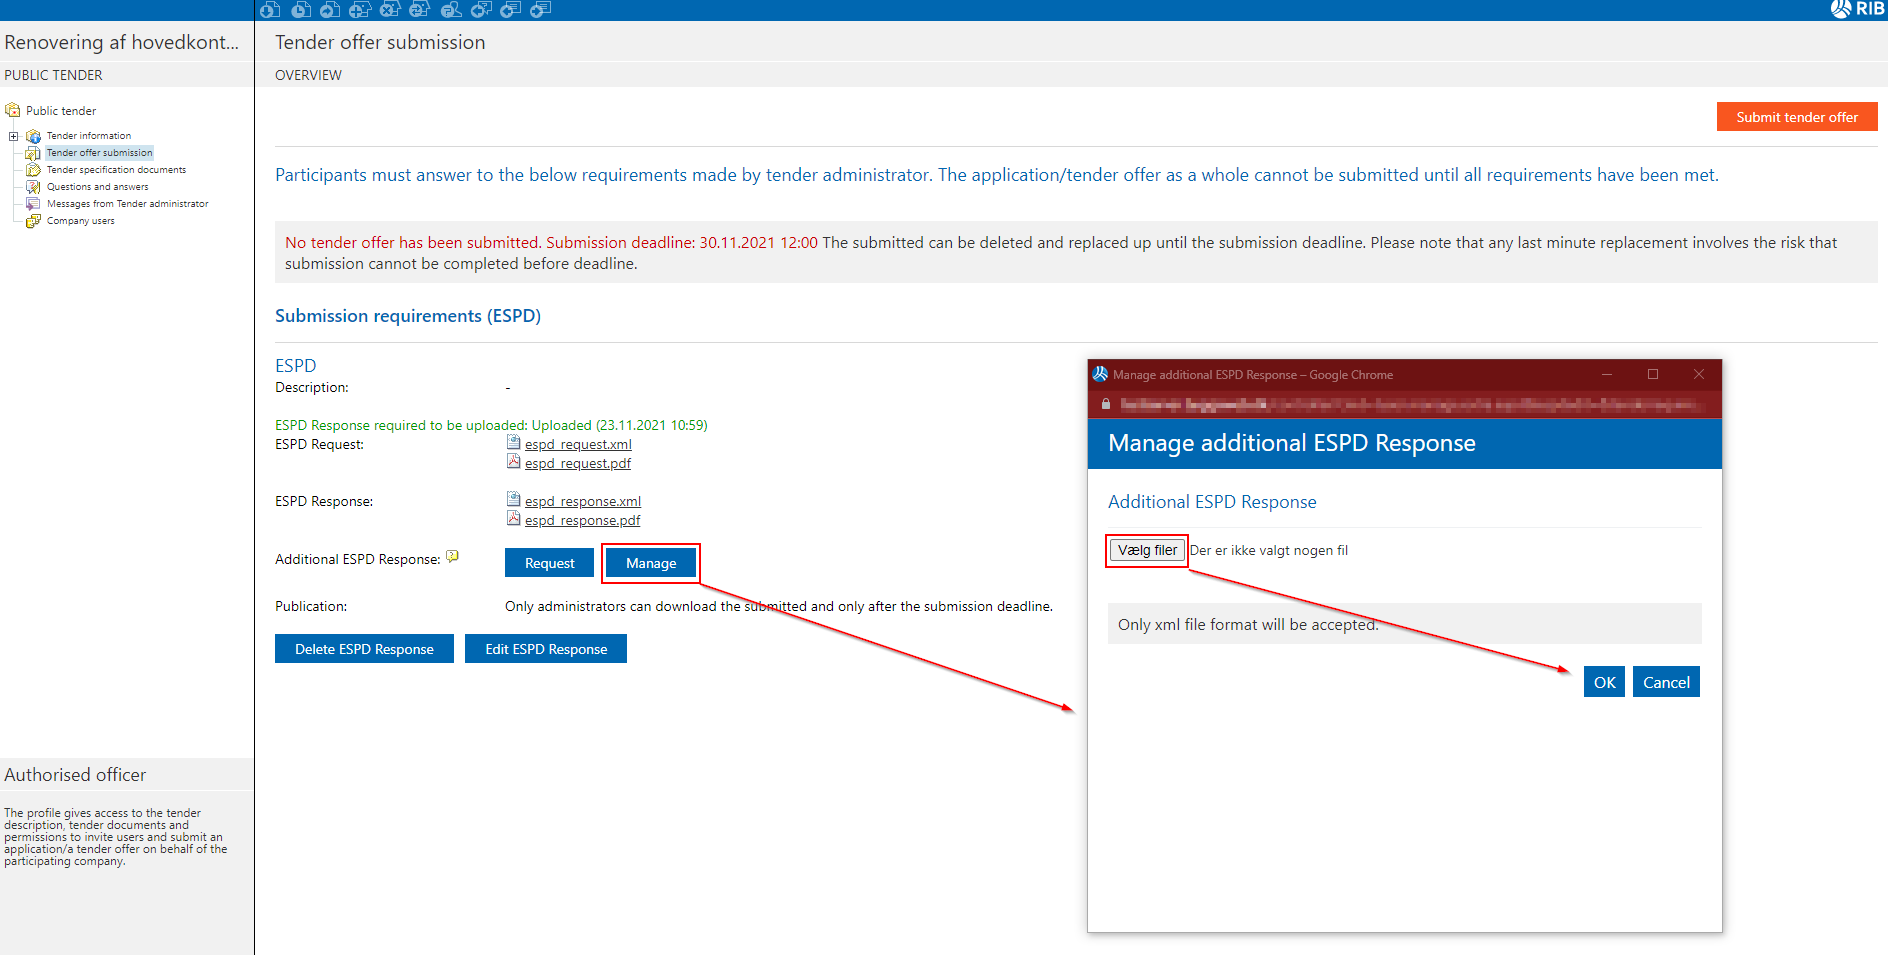Expand the Tender information tree node
This screenshot has width=1888, height=955.
click(12, 135)
